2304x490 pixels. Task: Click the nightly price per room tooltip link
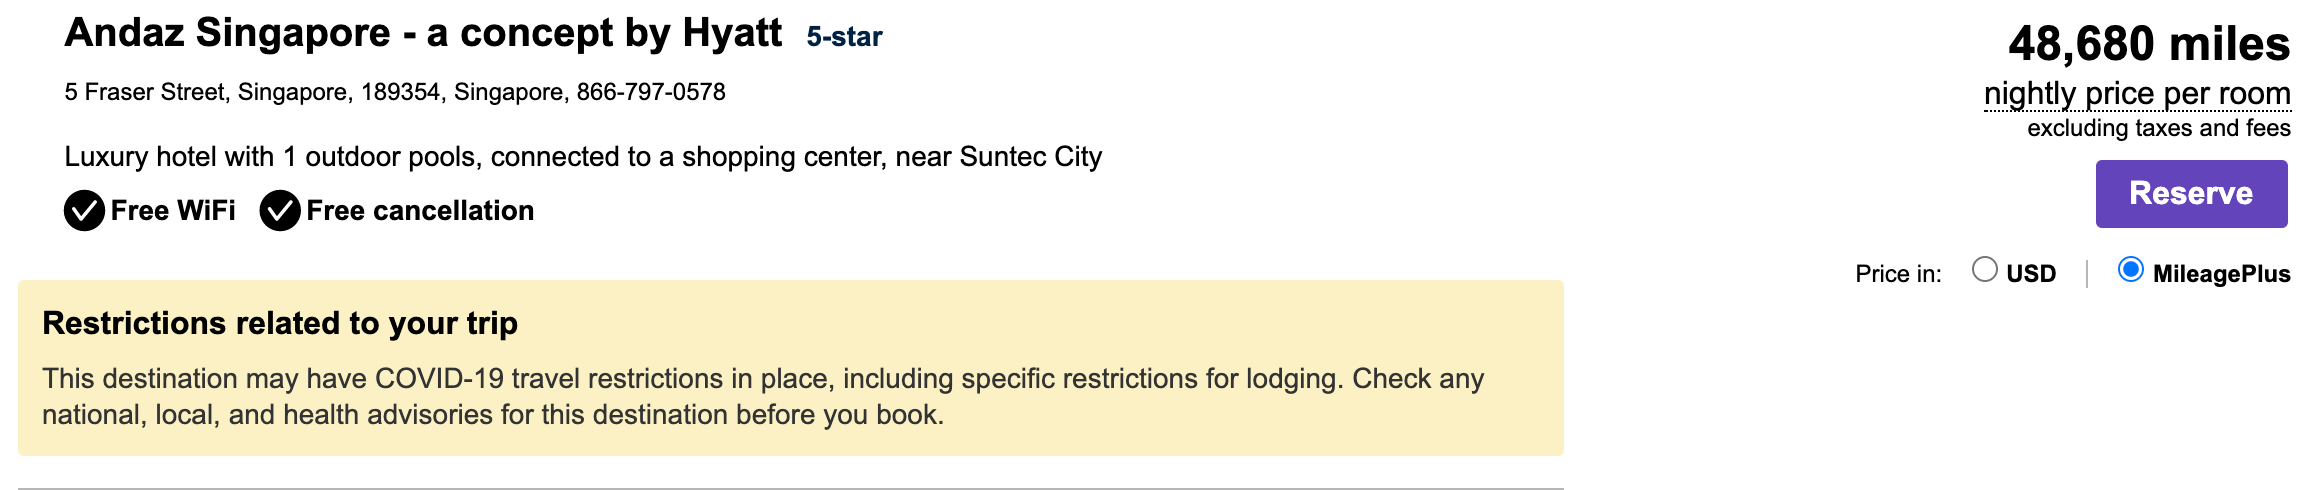tap(2137, 94)
